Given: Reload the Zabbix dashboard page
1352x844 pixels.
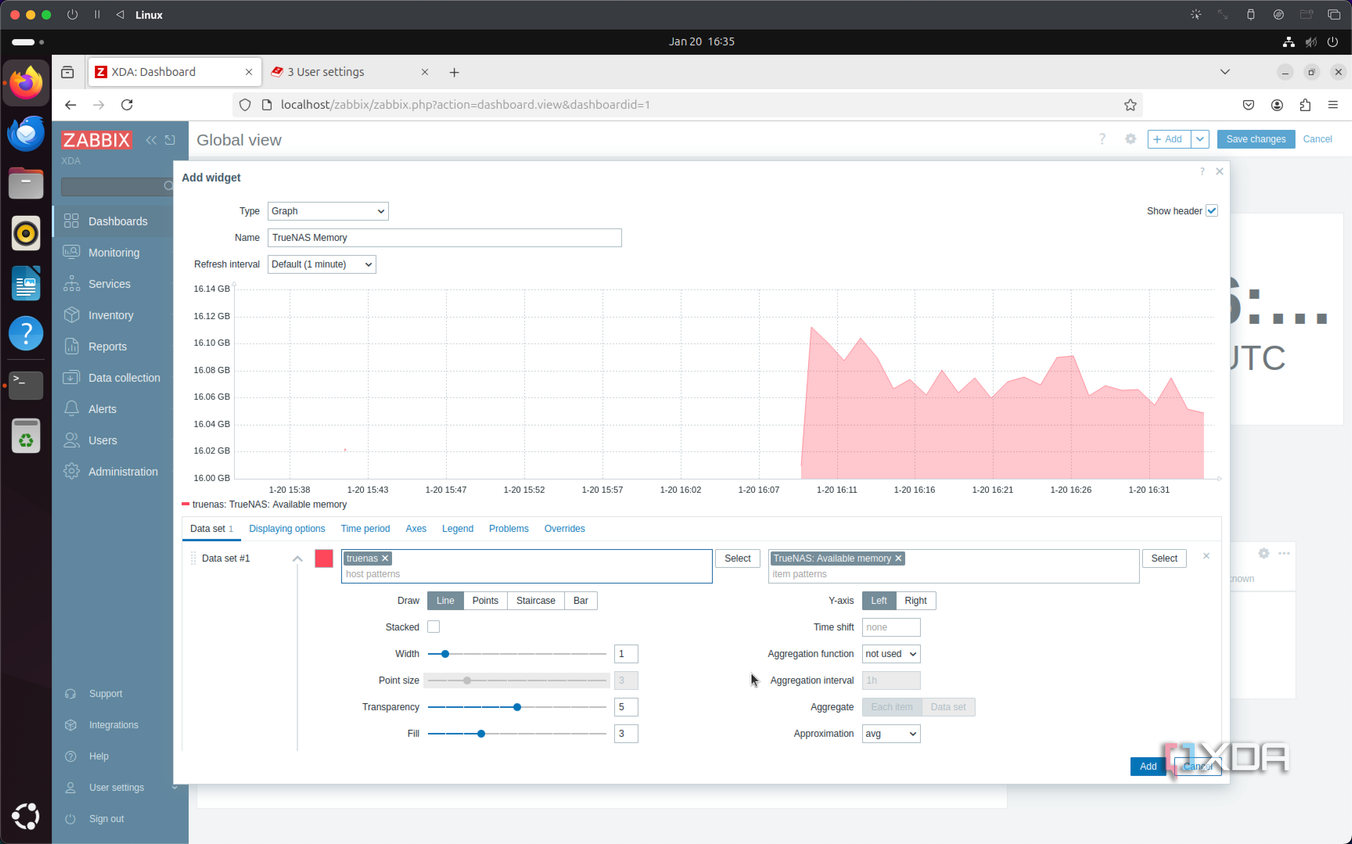Looking at the screenshot, I should pos(127,105).
